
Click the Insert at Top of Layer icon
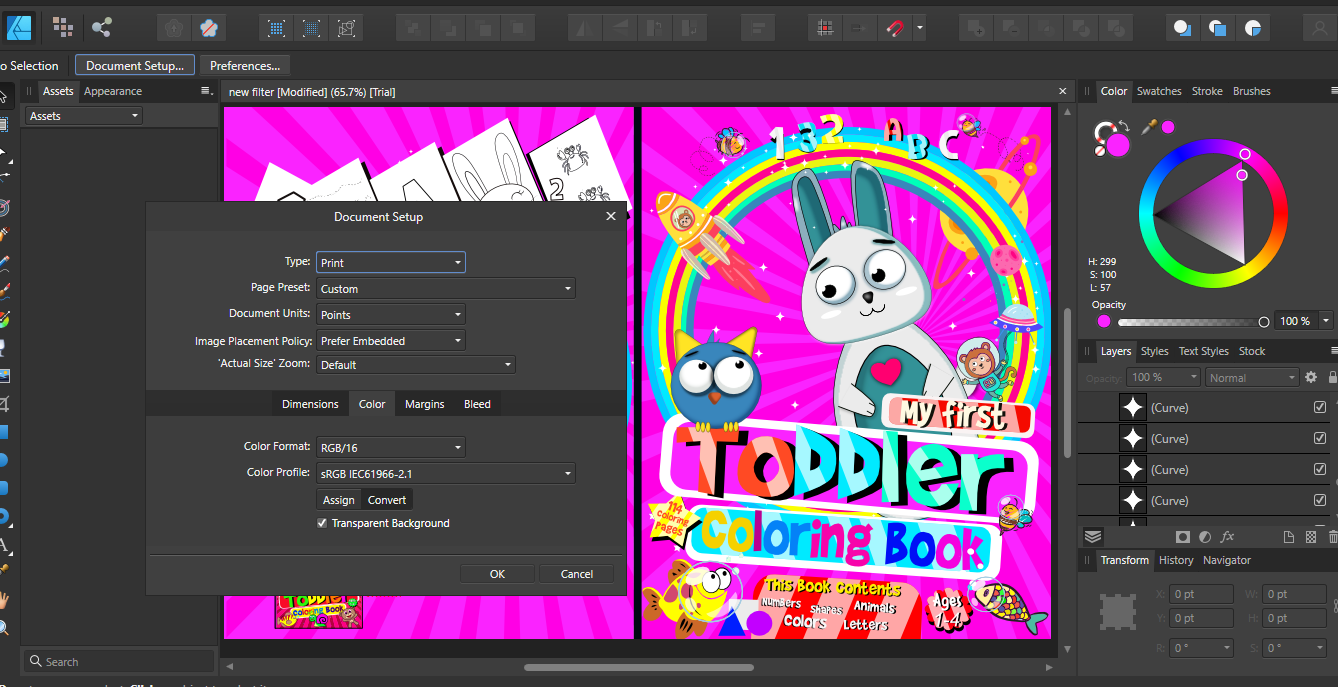[x=1217, y=28]
